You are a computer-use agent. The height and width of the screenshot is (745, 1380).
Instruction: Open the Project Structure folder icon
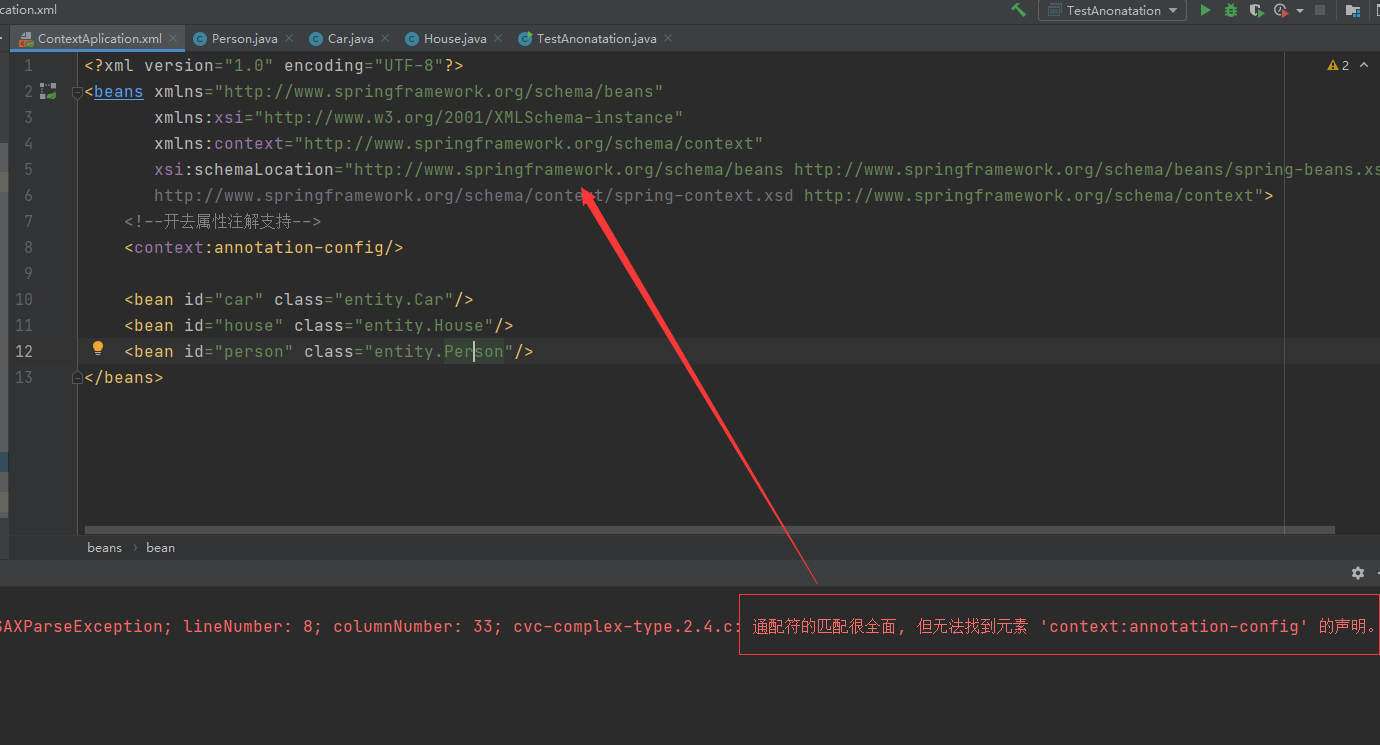click(x=1352, y=10)
